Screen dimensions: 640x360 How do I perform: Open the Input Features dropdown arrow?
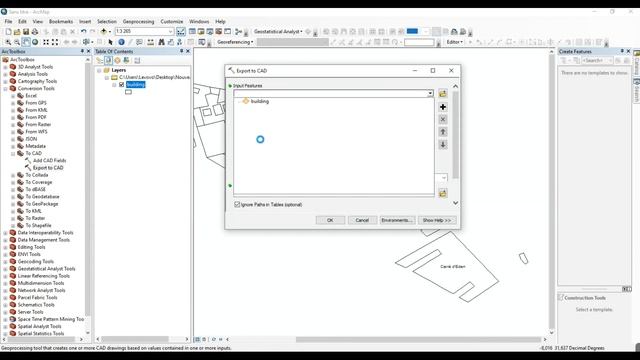(430, 93)
